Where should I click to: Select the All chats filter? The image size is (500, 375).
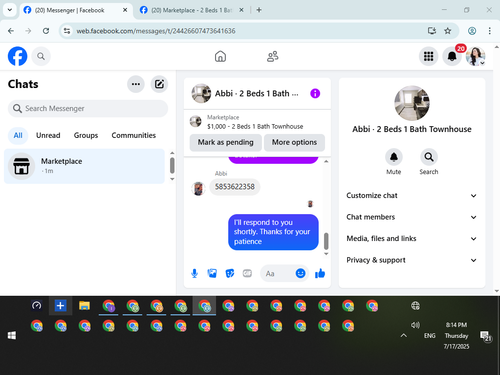click(x=18, y=135)
